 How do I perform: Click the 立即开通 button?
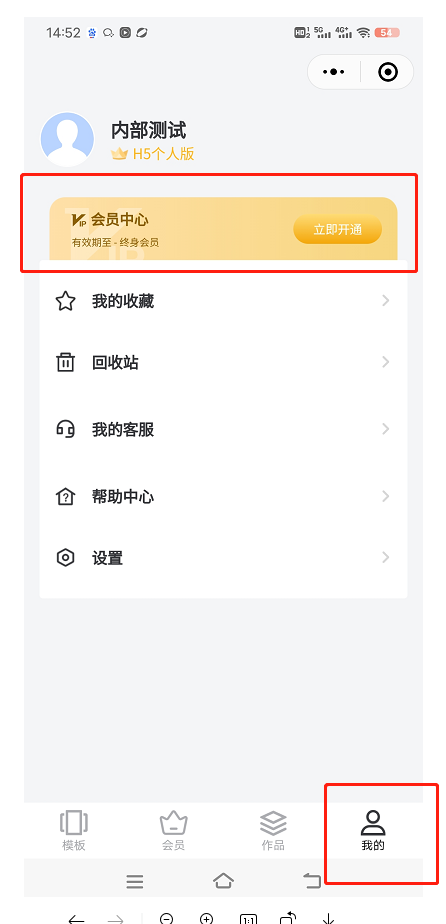pyautogui.click(x=338, y=229)
